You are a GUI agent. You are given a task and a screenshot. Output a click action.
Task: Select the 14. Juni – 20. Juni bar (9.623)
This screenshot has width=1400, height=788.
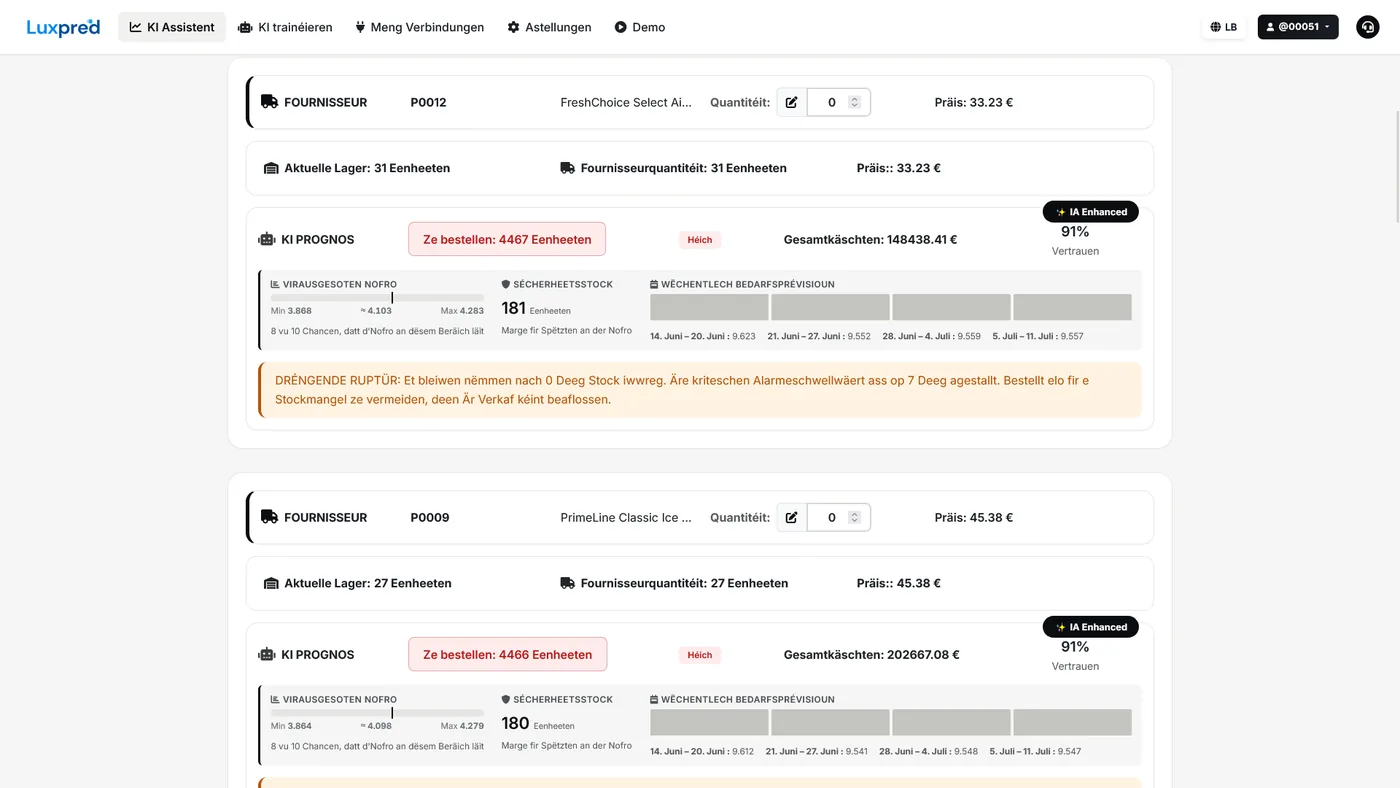coord(709,307)
